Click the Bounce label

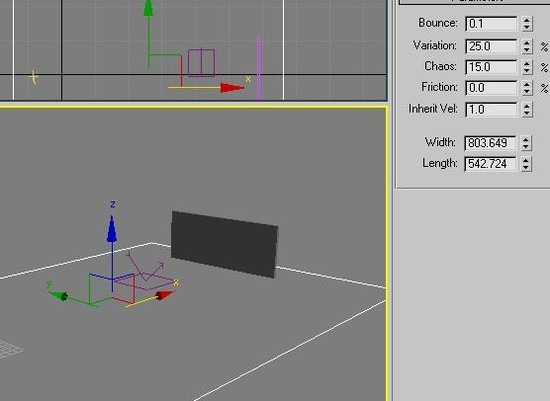click(438, 23)
